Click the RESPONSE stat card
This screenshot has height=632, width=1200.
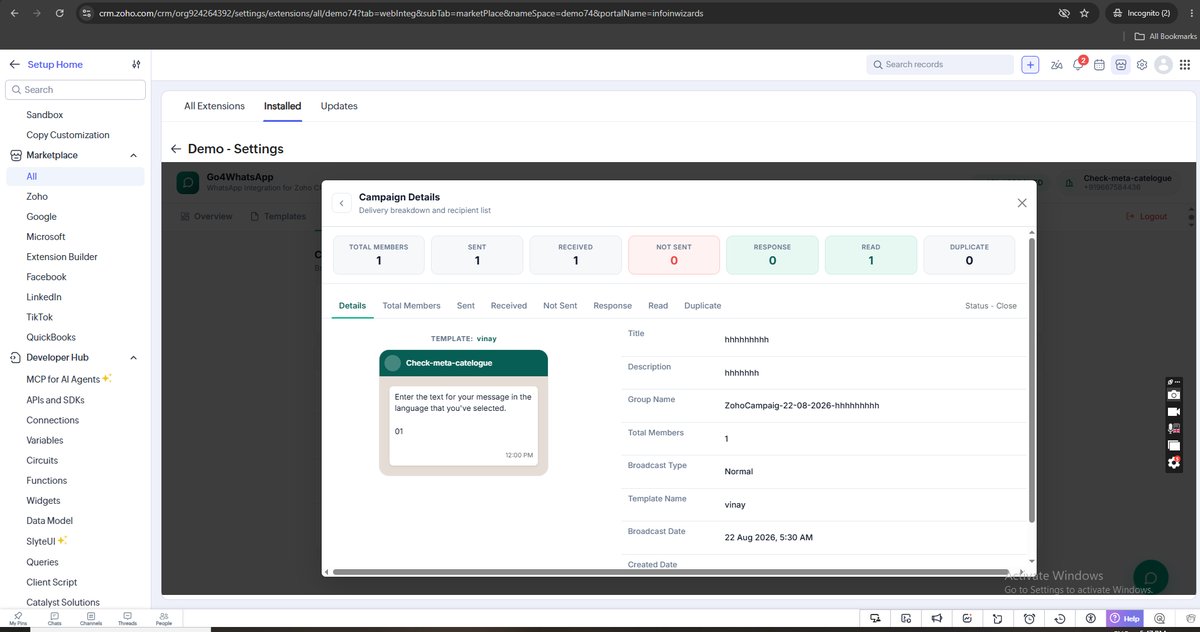(x=772, y=255)
